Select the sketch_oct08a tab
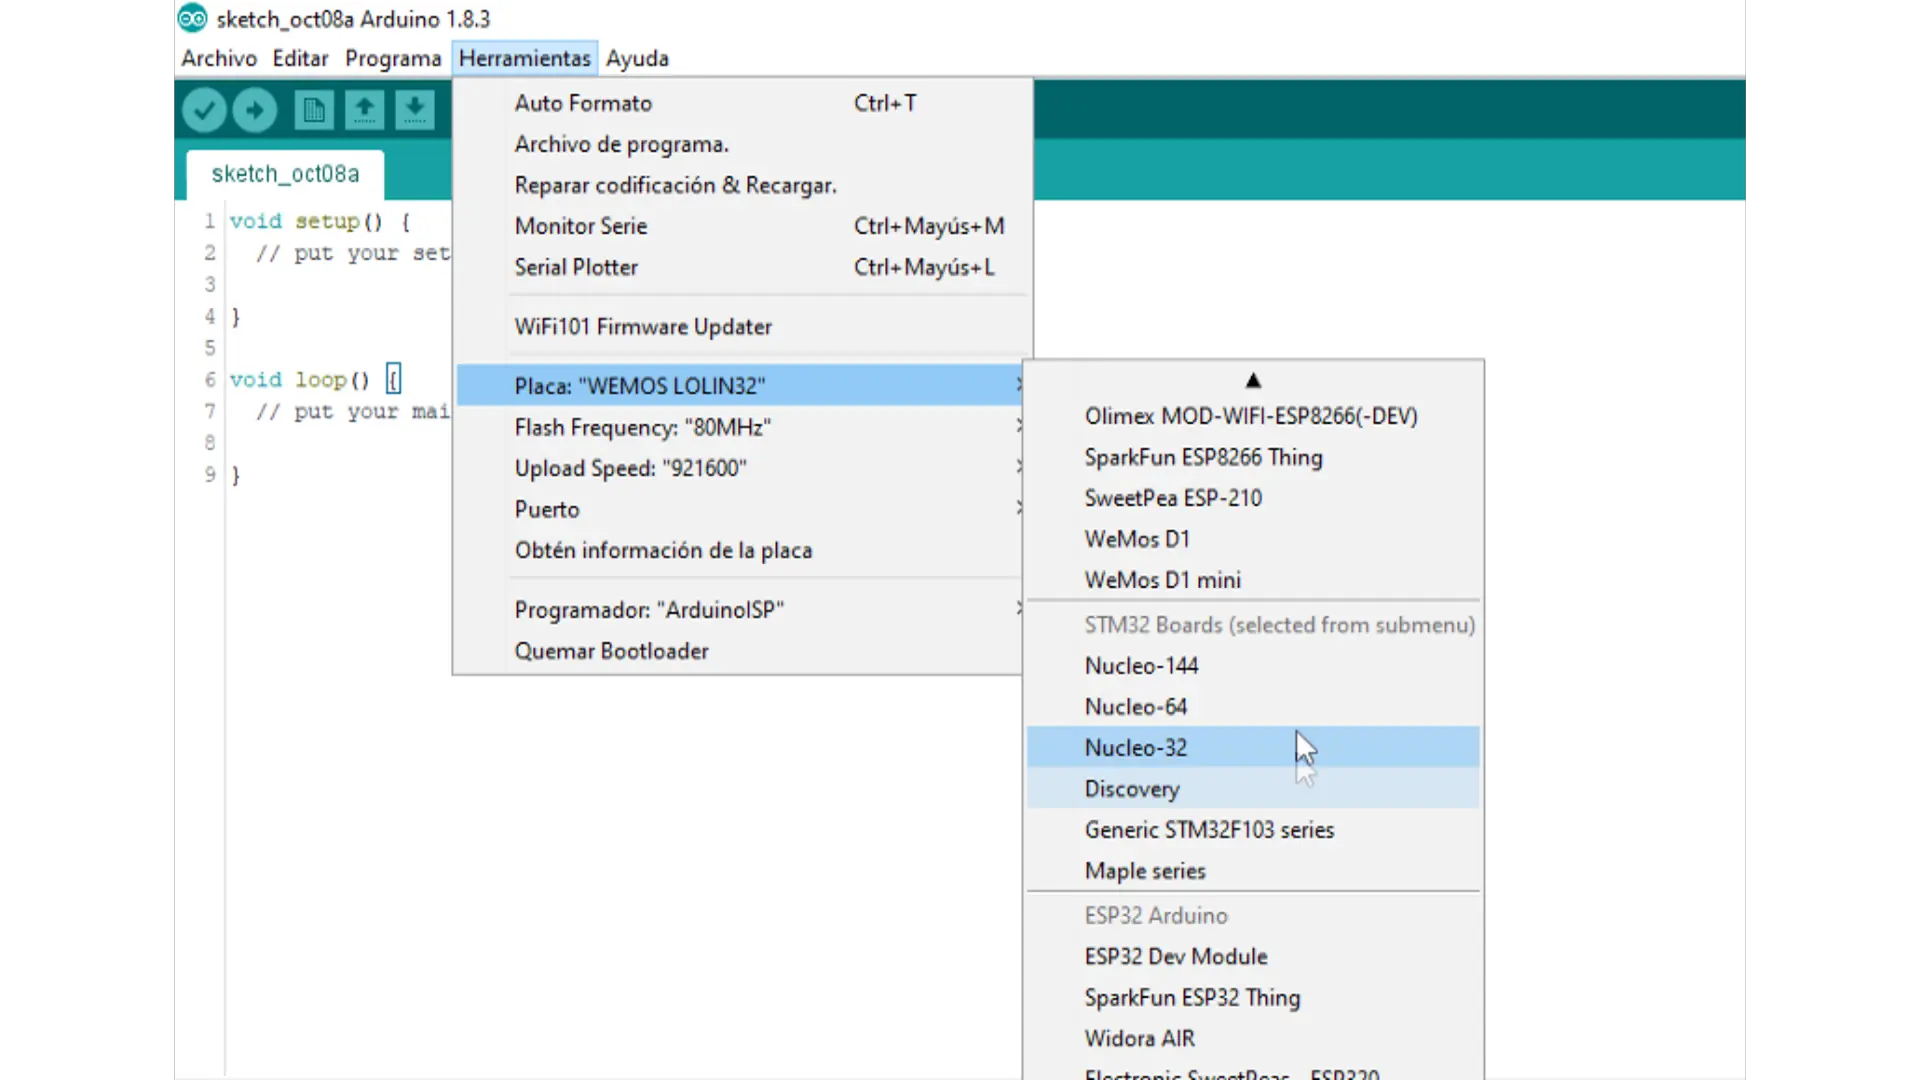Viewport: 1920px width, 1080px height. [285, 174]
